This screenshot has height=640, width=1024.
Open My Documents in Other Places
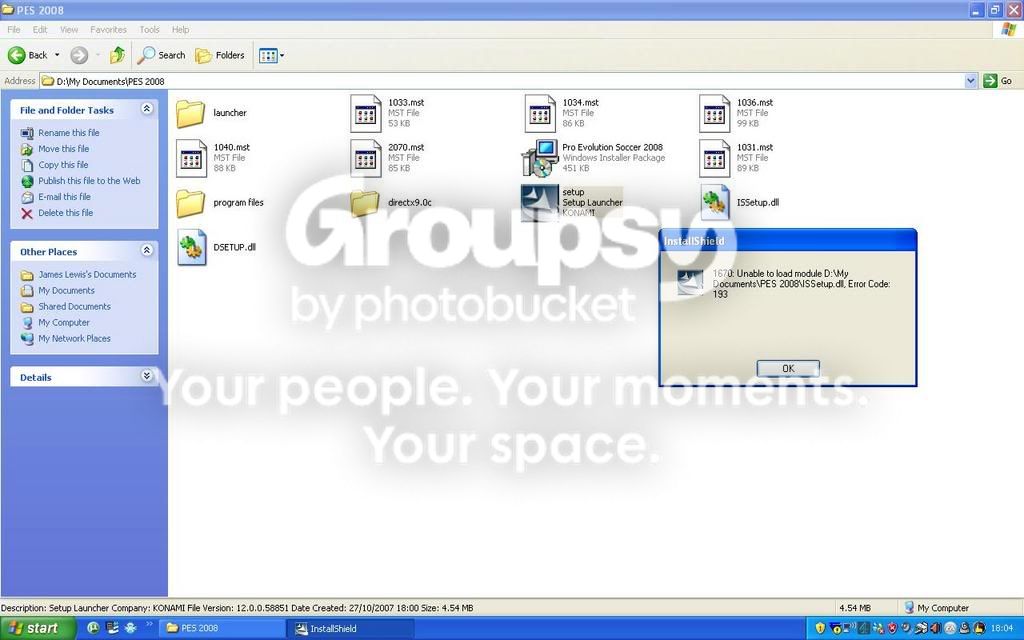click(x=66, y=291)
